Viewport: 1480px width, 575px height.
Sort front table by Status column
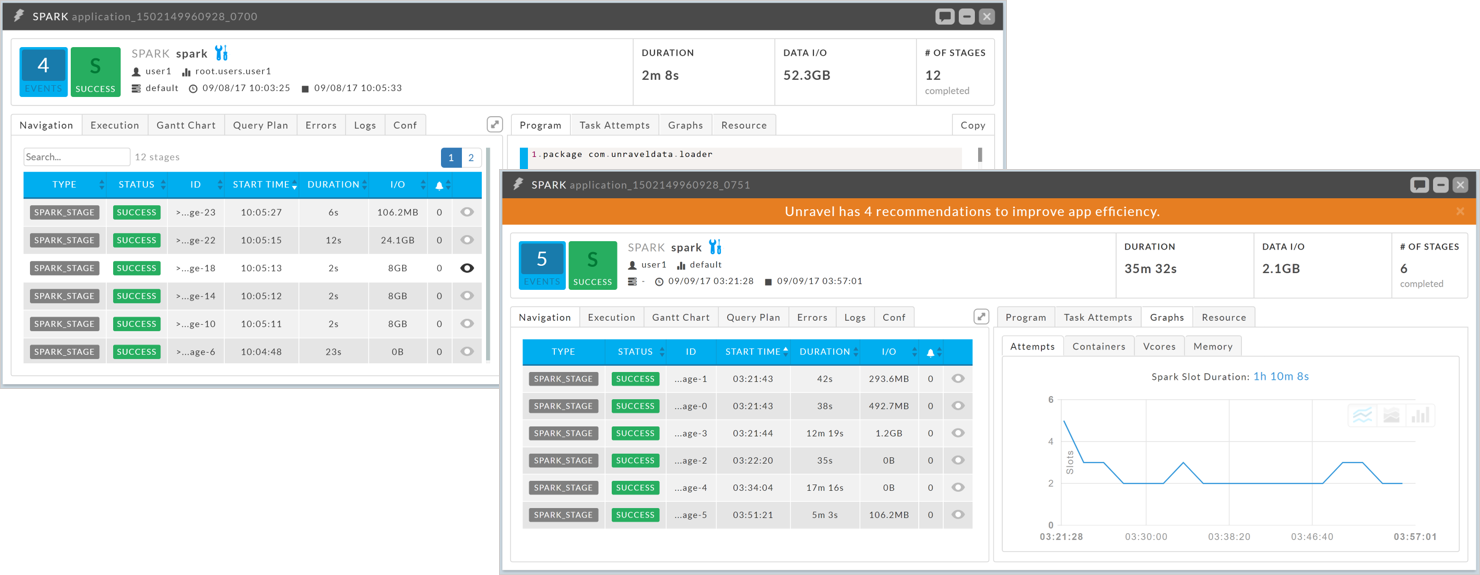635,352
